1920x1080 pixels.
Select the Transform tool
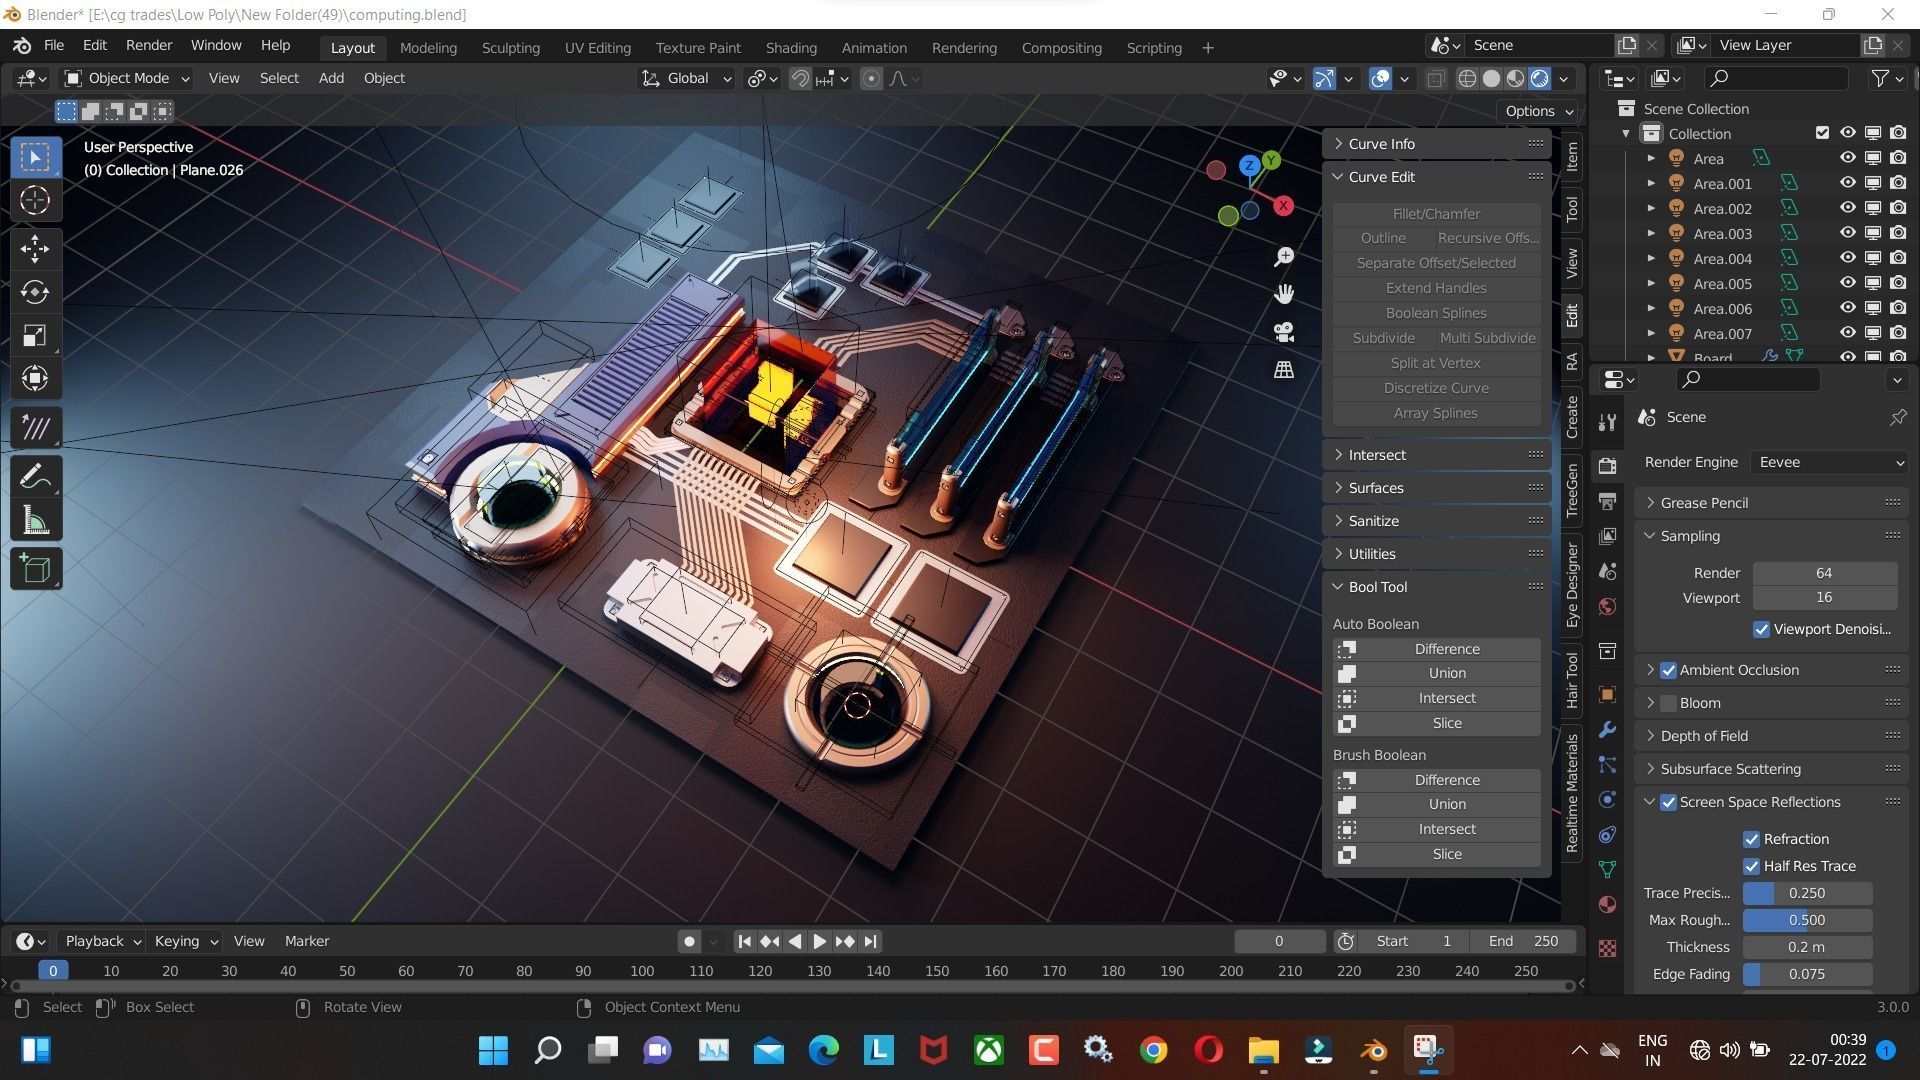pos(35,378)
